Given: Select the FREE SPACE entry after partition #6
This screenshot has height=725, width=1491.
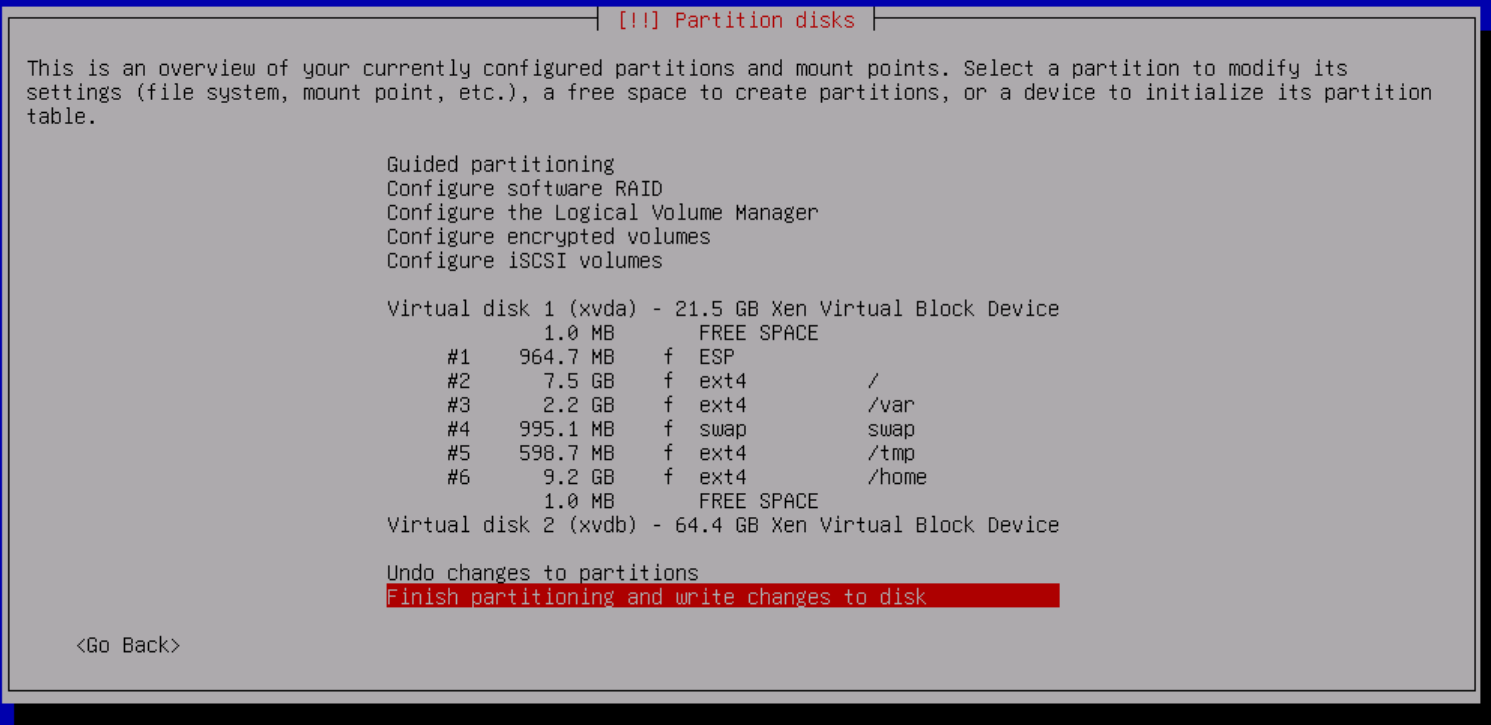Looking at the screenshot, I should click(x=680, y=501).
